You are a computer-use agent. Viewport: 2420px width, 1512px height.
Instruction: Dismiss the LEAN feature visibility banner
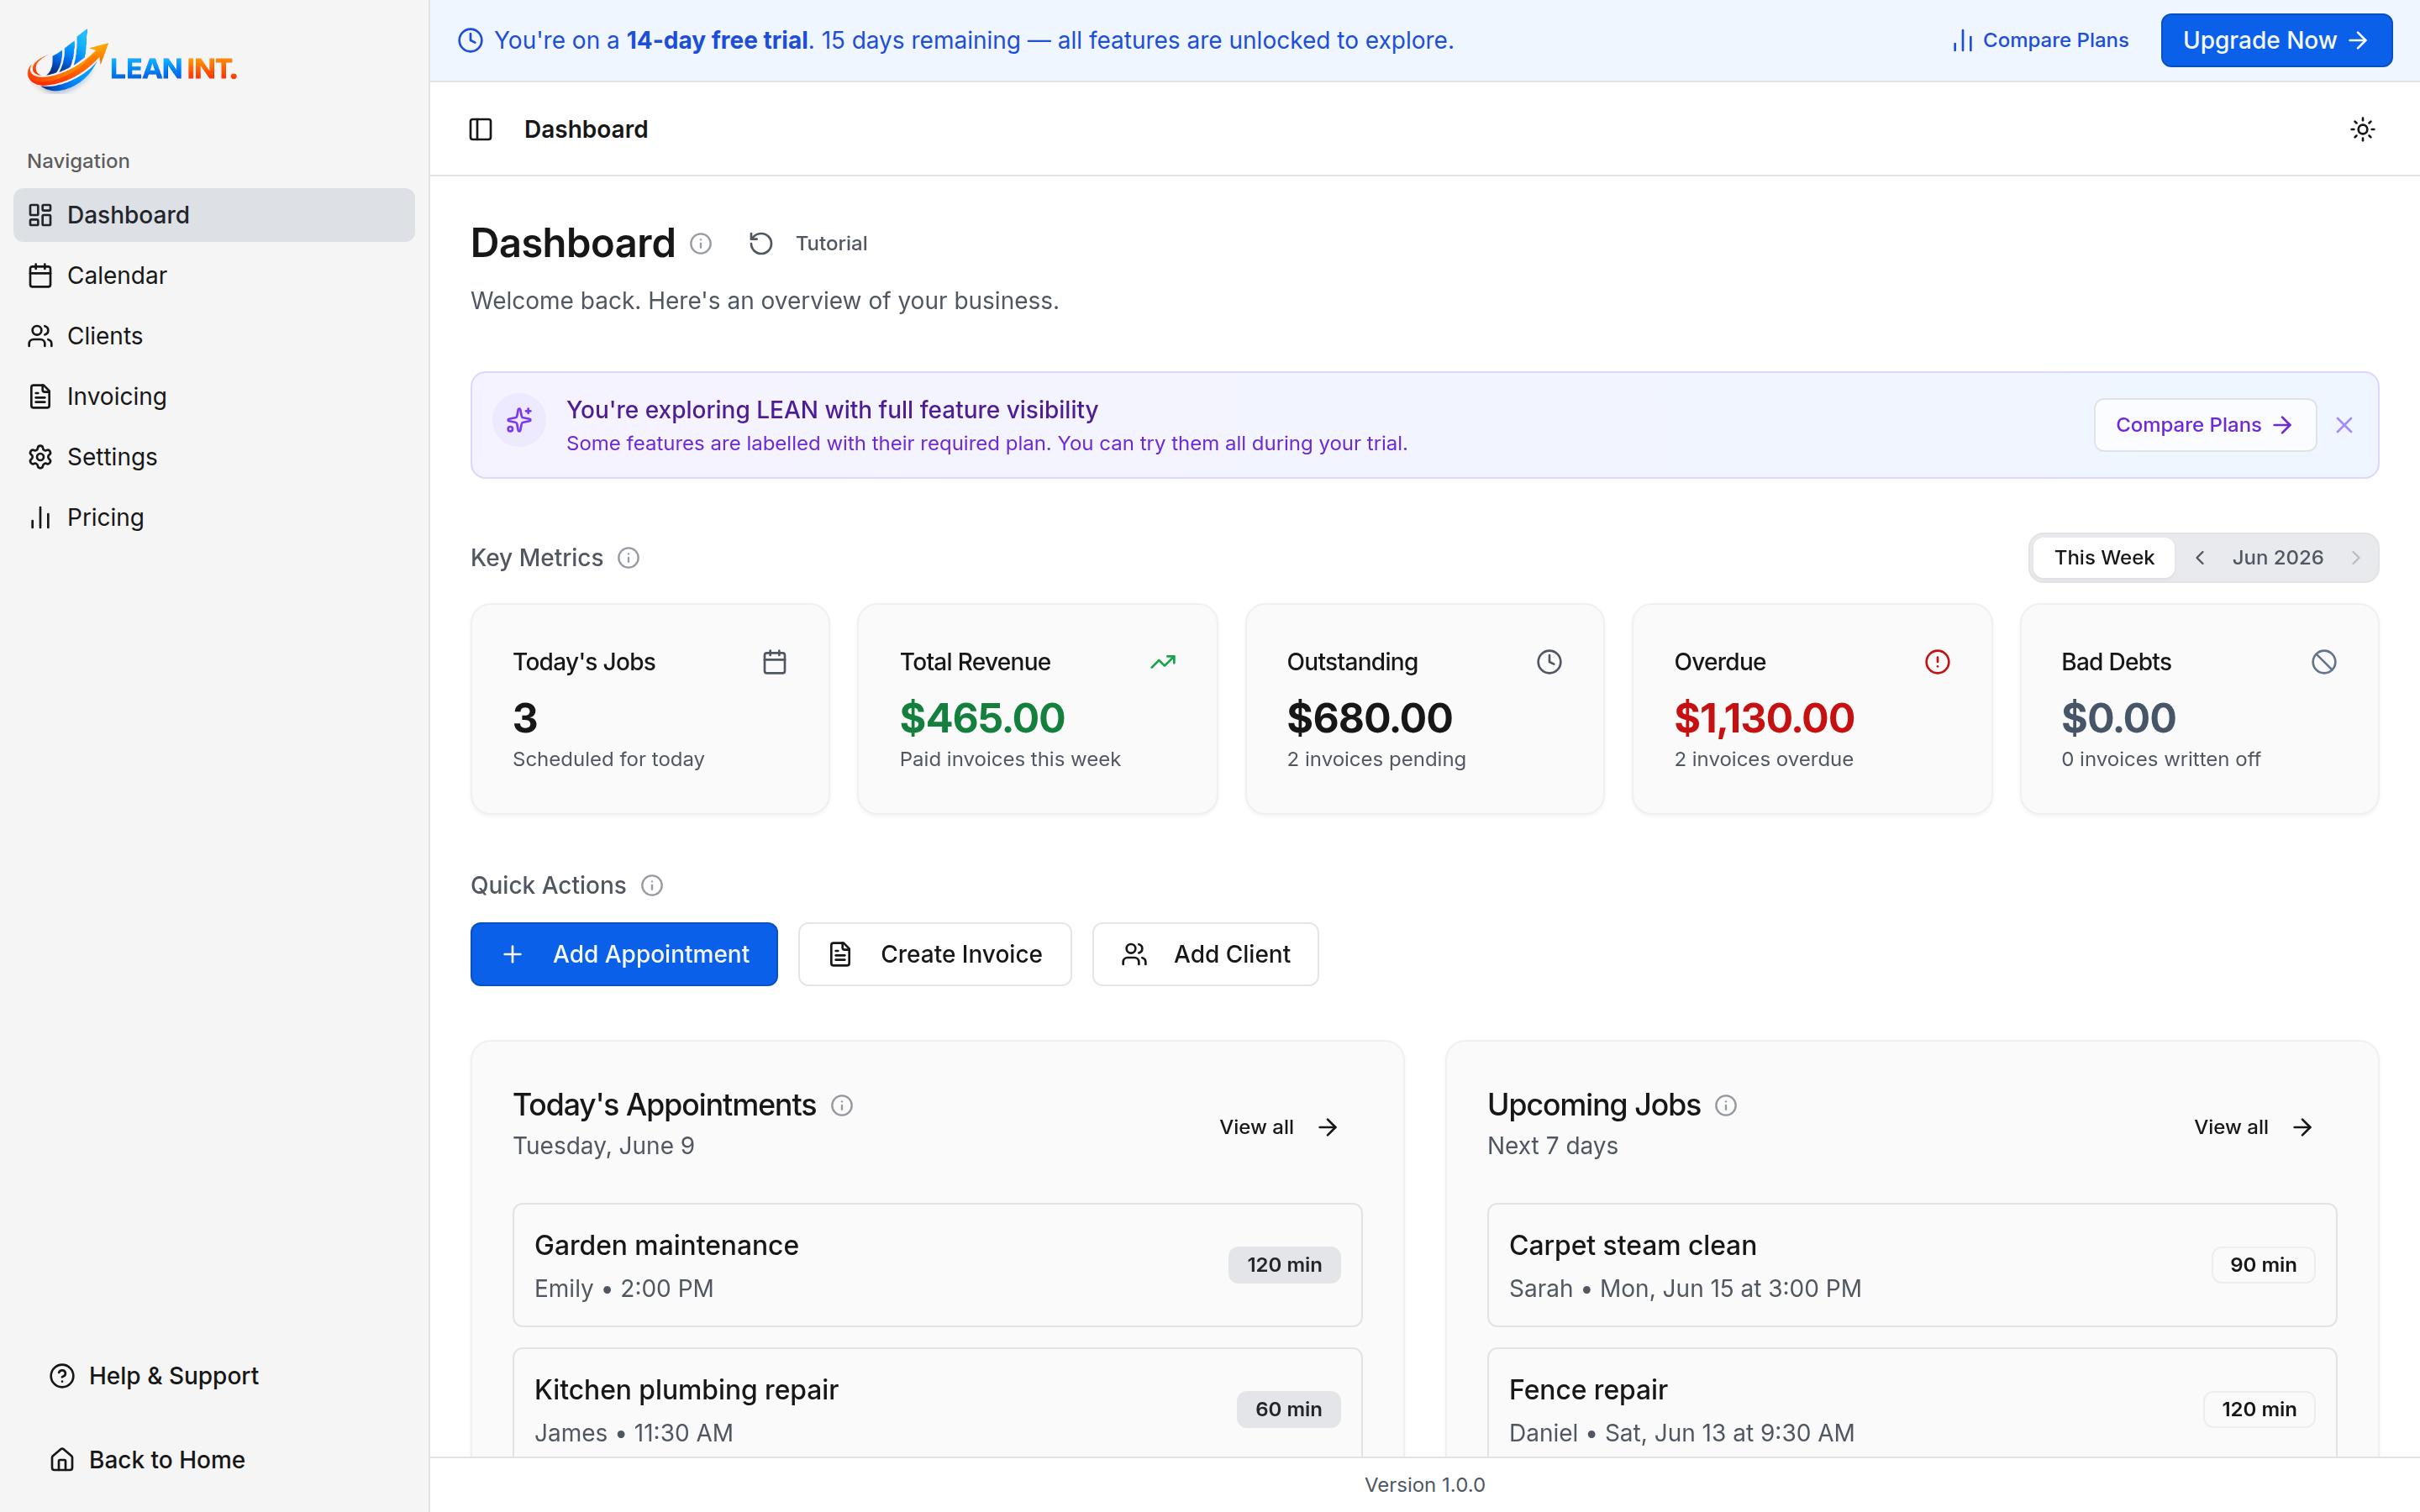point(2344,425)
